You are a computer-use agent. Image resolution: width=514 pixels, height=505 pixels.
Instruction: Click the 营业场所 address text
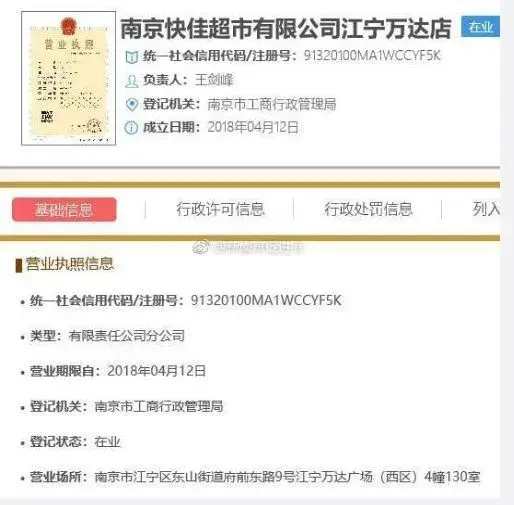coord(287,477)
